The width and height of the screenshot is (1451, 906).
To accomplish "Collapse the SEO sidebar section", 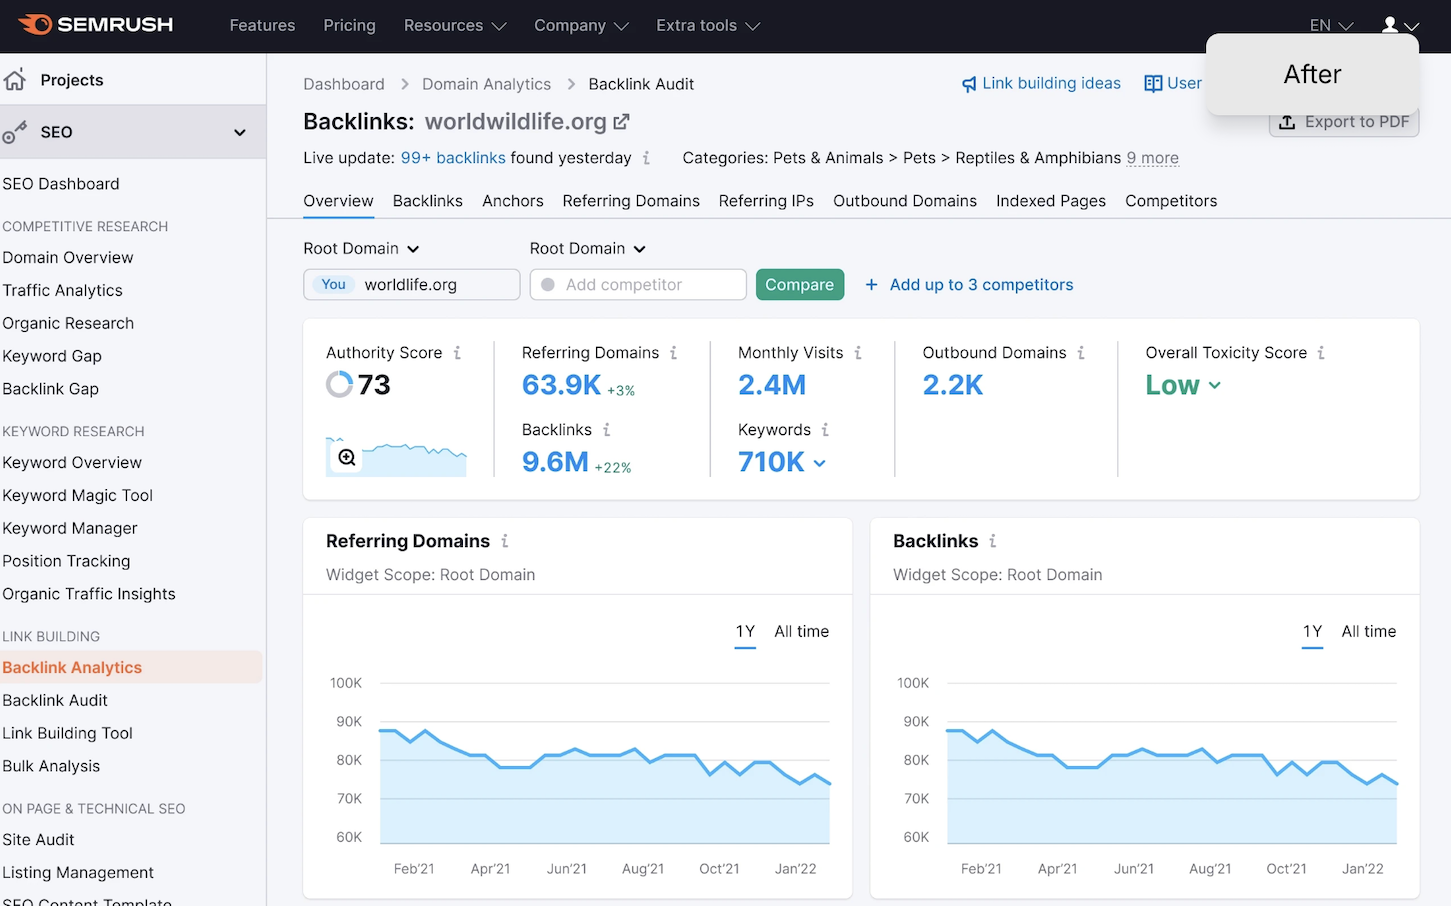I will point(239,132).
